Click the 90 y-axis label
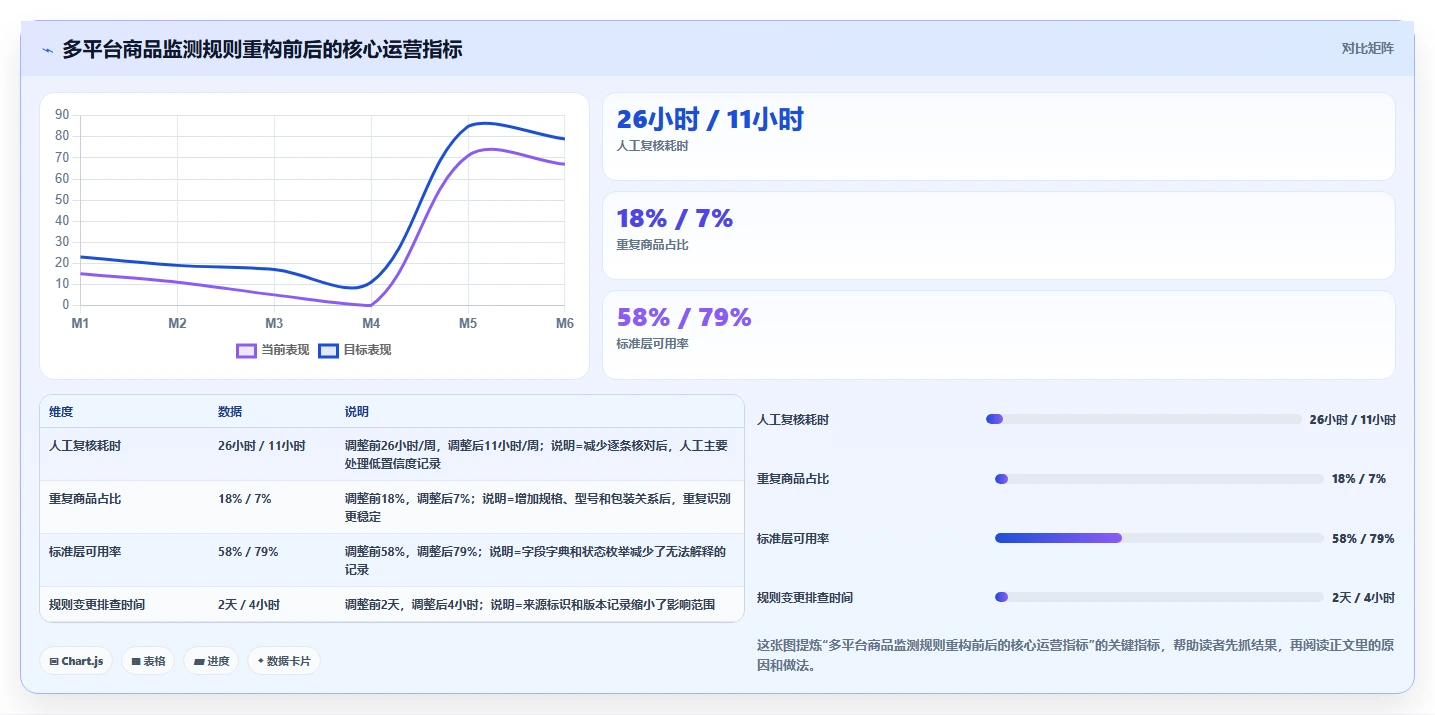The width and height of the screenshot is (1435, 715). [62, 115]
